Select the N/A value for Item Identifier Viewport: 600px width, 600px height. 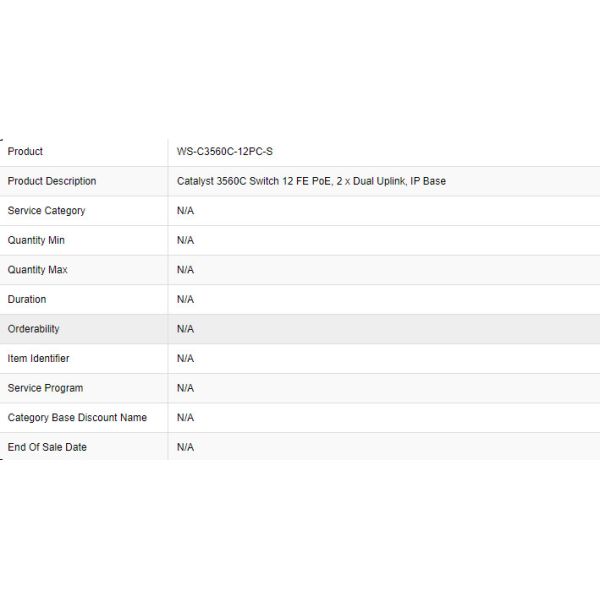point(185,358)
